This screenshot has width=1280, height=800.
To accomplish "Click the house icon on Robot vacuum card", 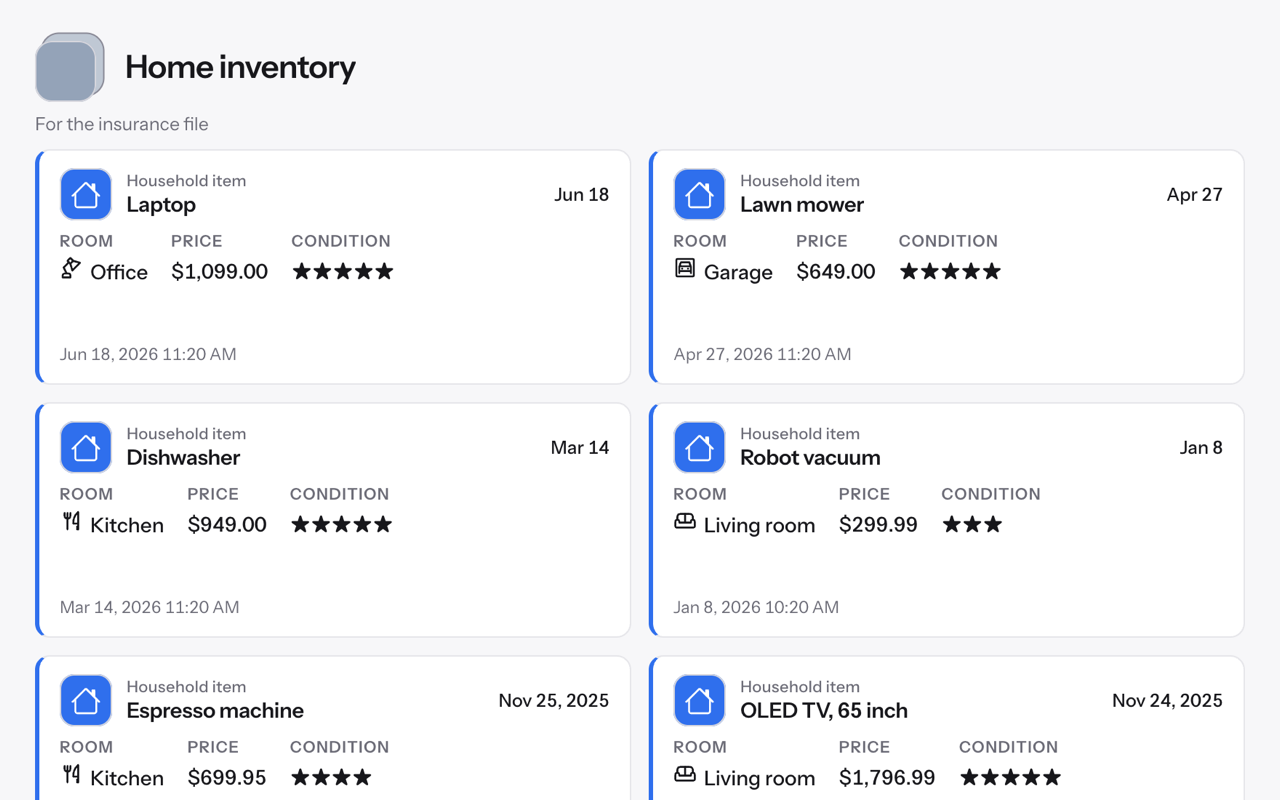I will point(699,447).
